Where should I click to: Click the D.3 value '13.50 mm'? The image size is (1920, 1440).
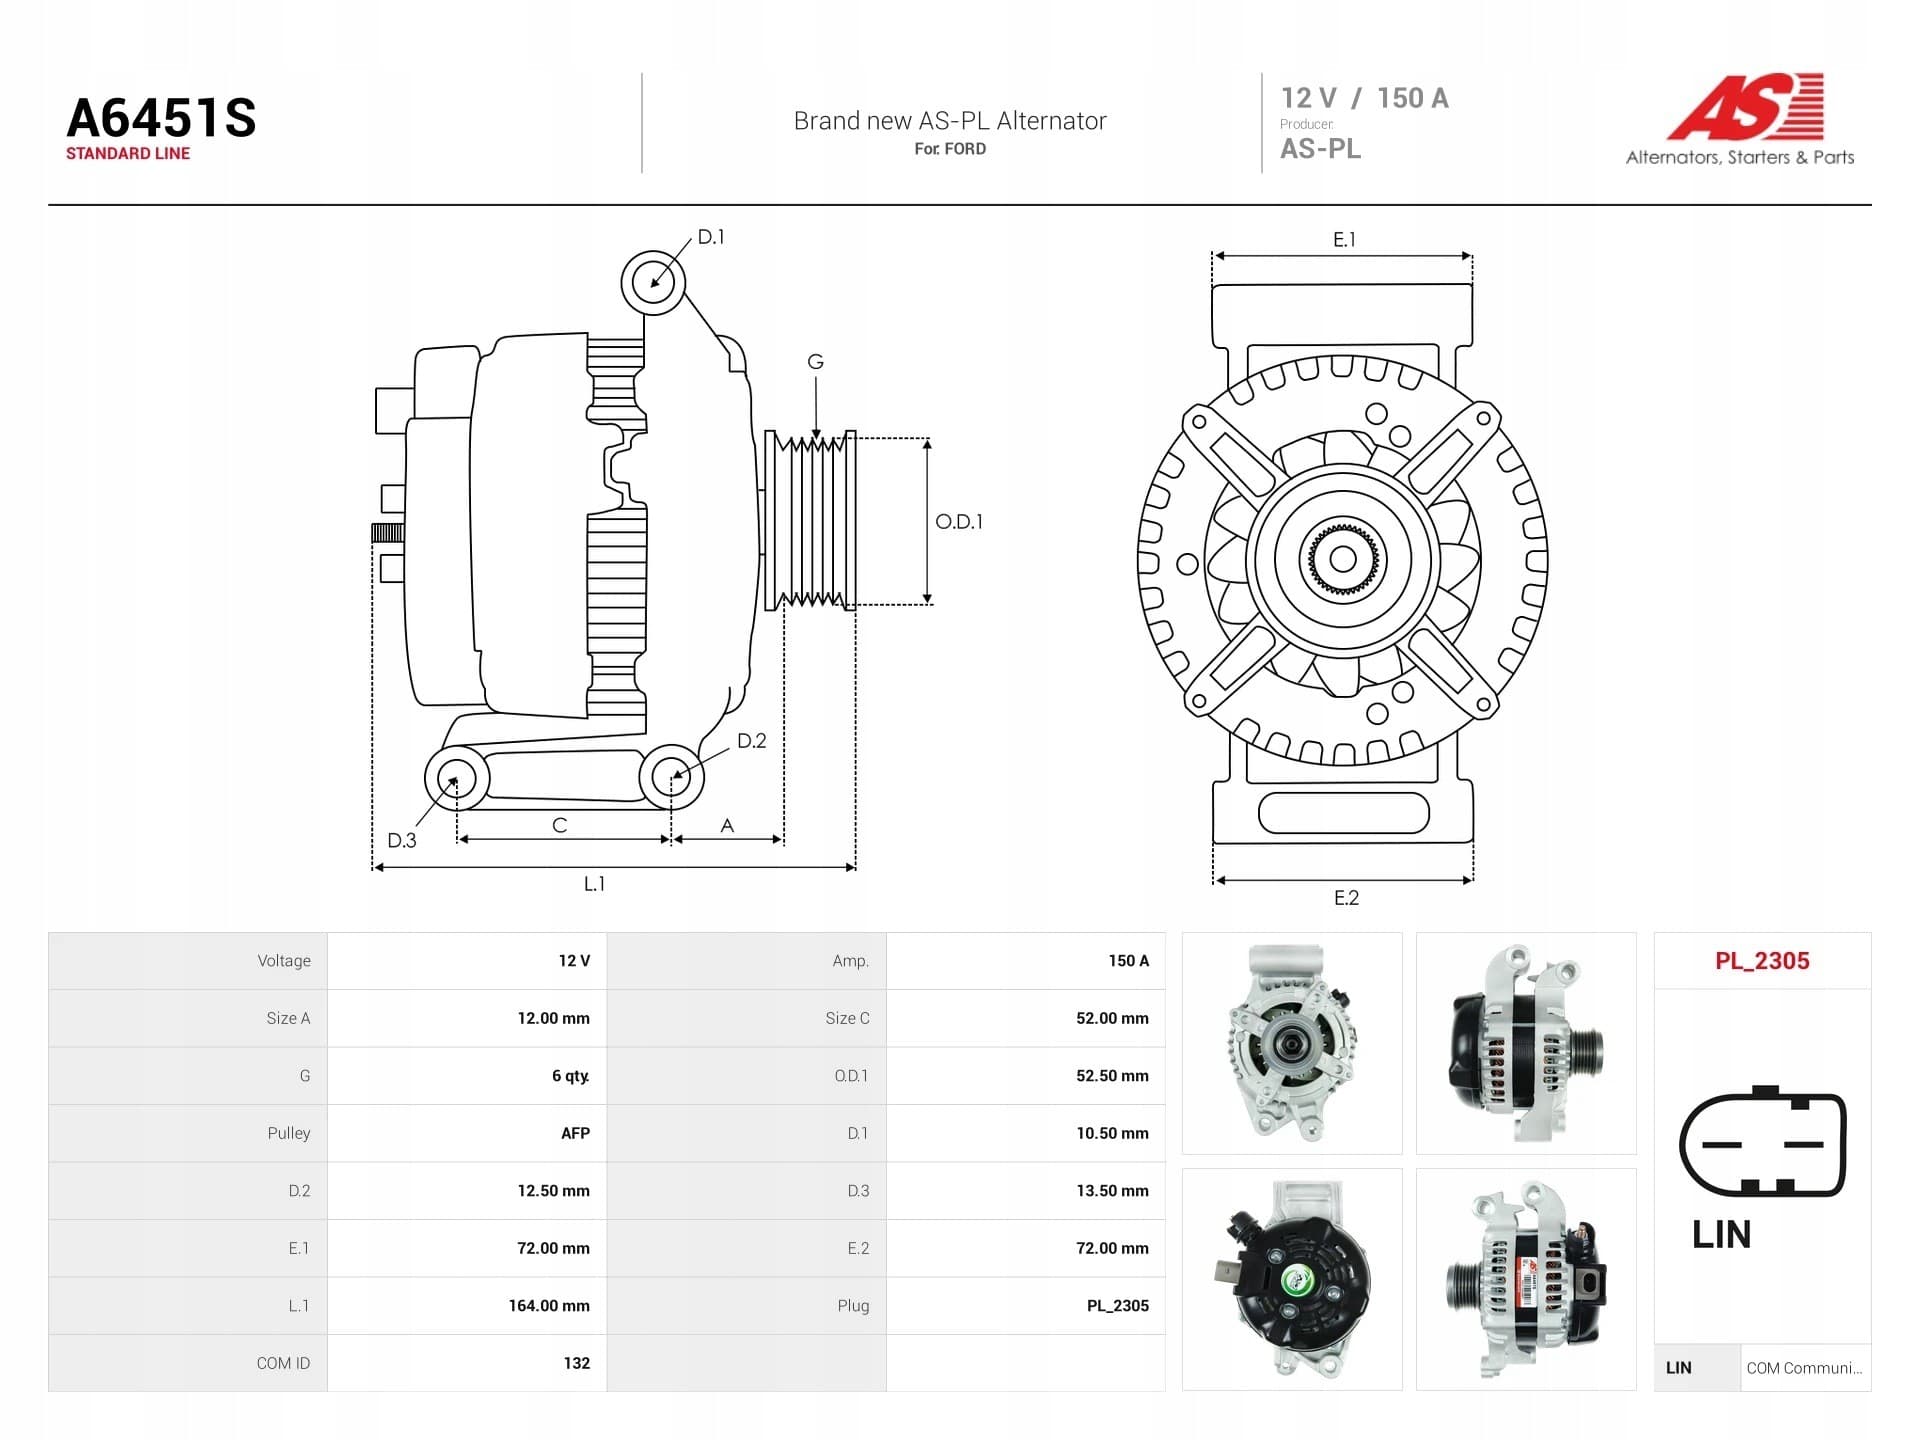1112,1191
